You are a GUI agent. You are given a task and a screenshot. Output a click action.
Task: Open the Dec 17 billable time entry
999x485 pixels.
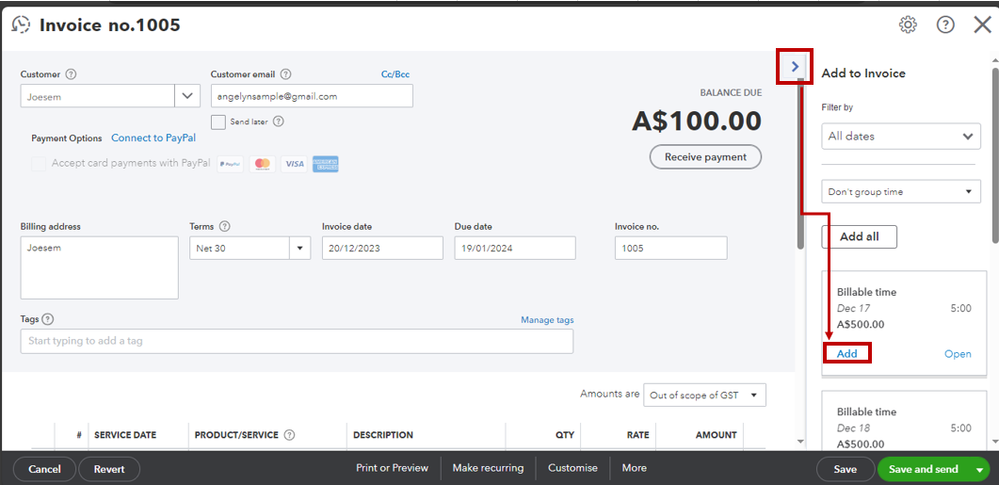pos(958,354)
